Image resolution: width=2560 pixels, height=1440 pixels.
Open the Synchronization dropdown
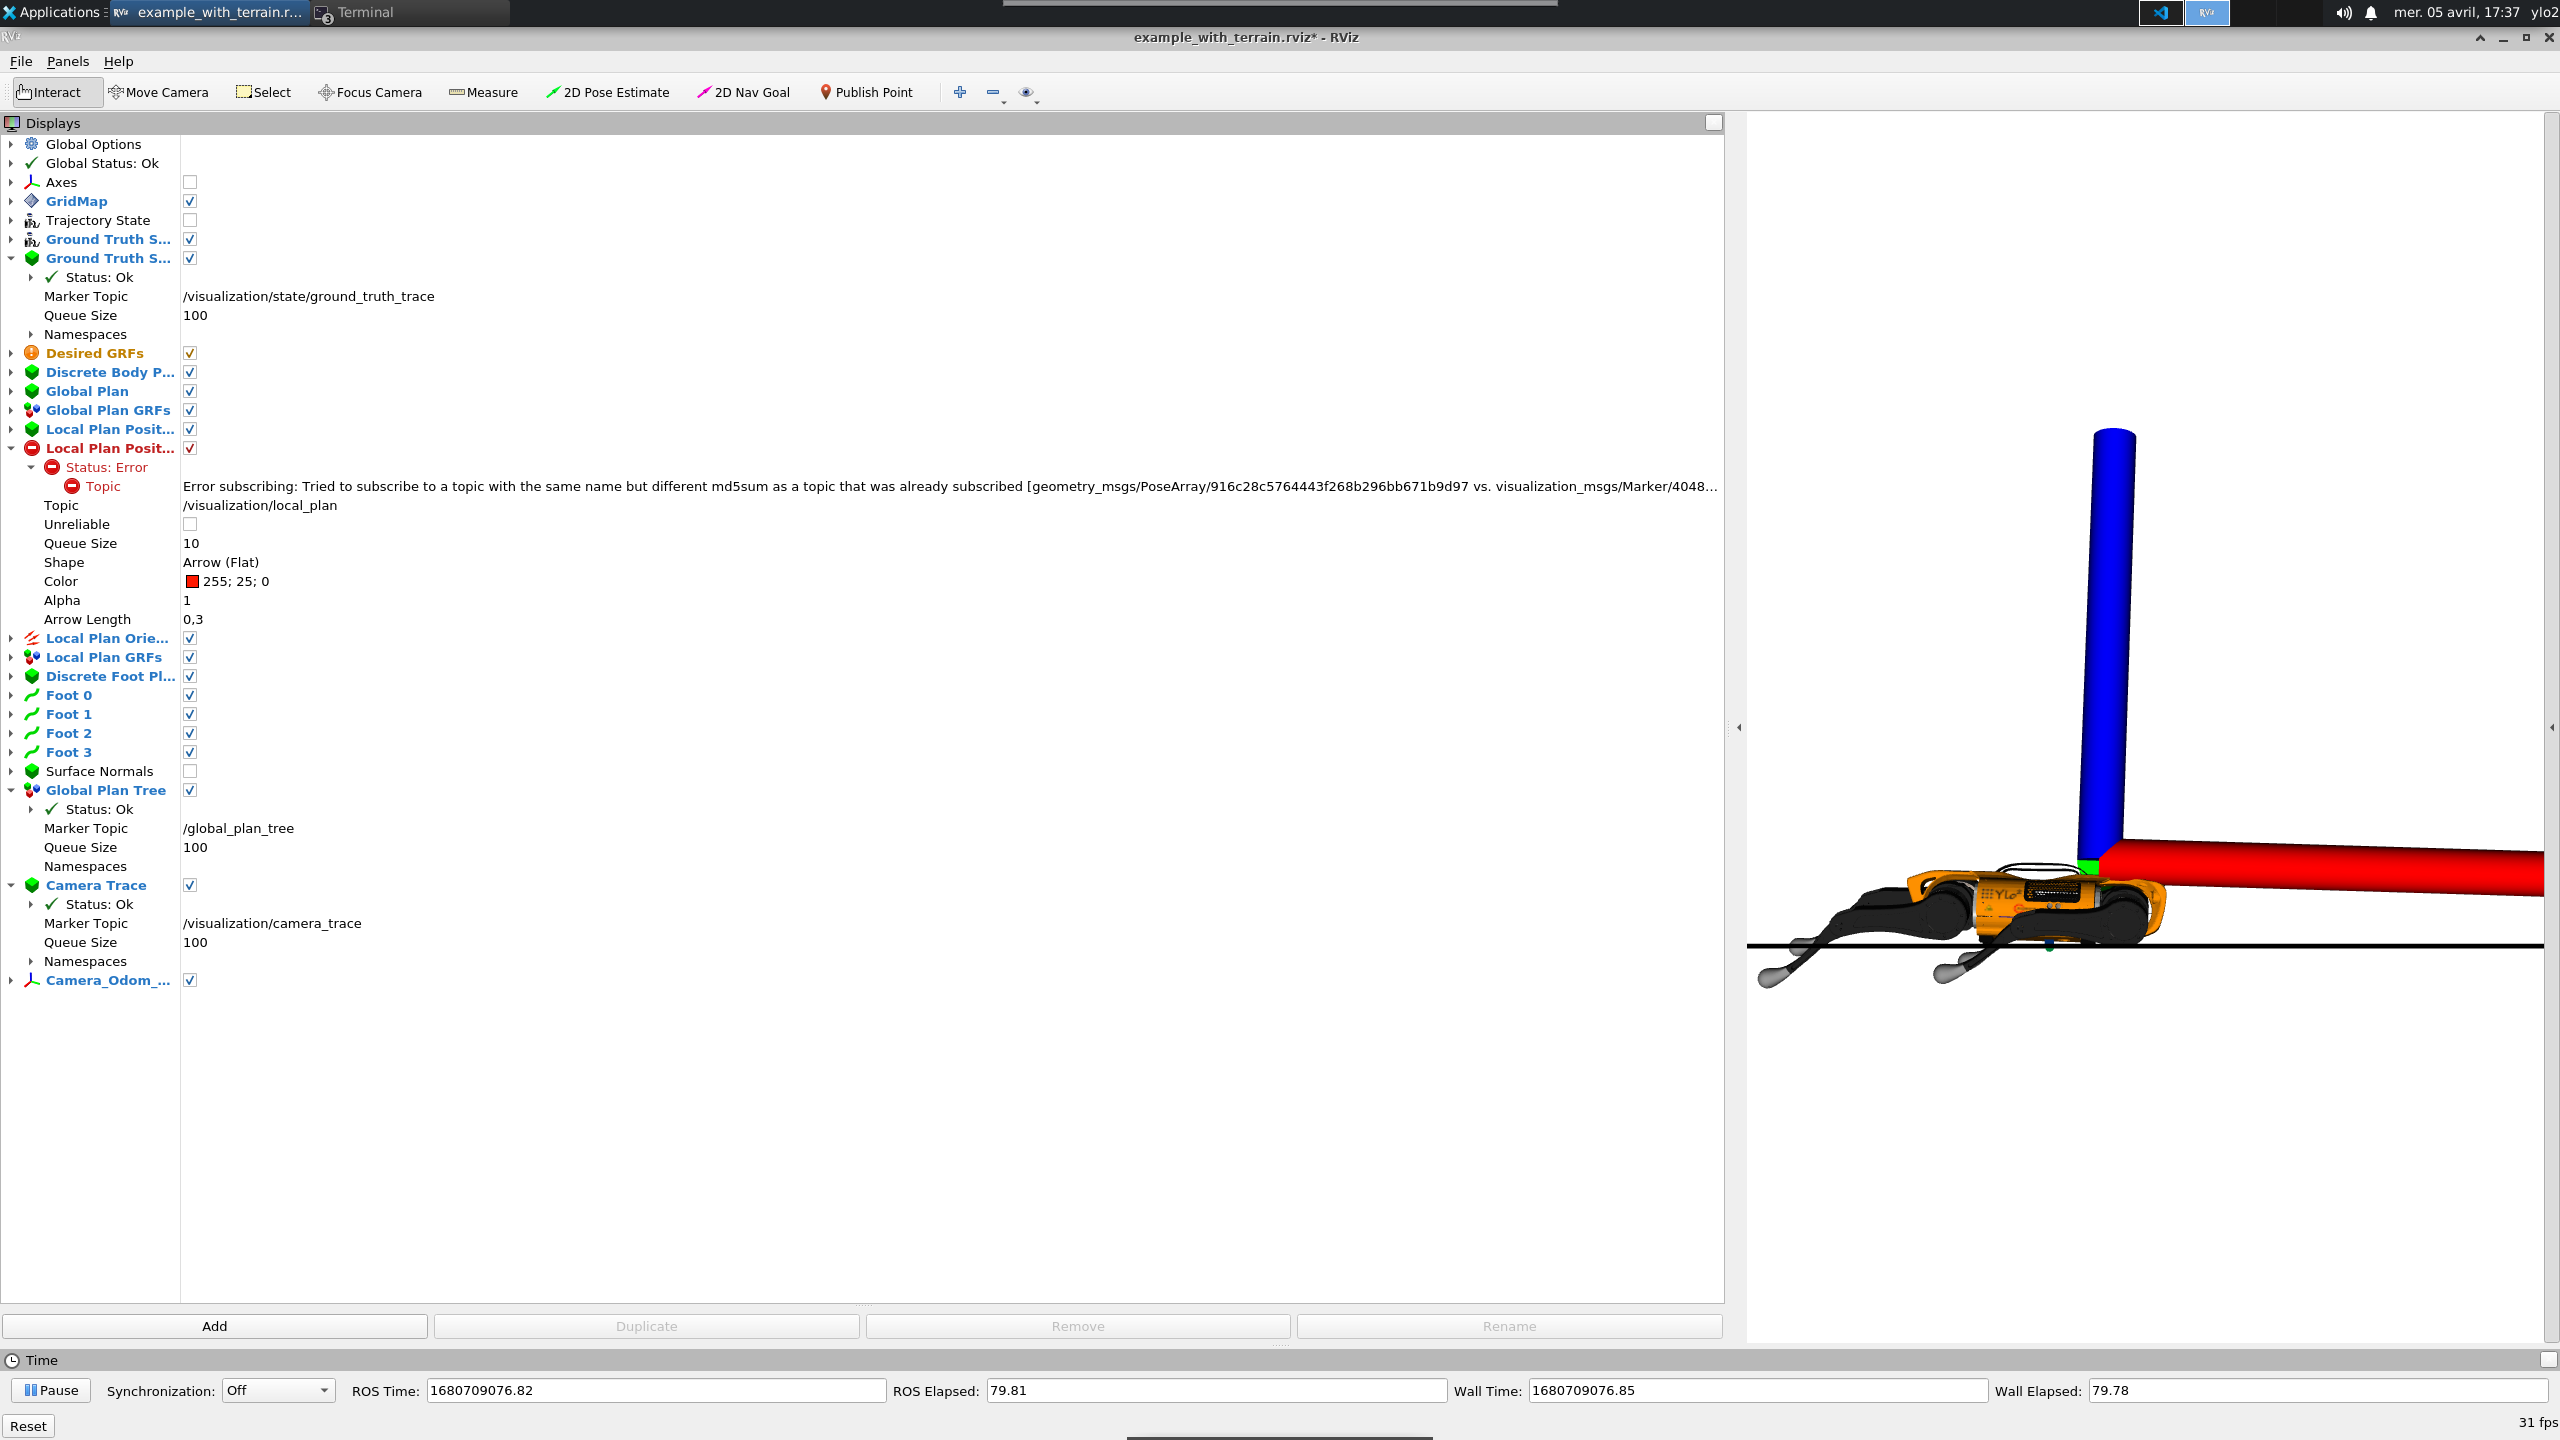point(277,1390)
